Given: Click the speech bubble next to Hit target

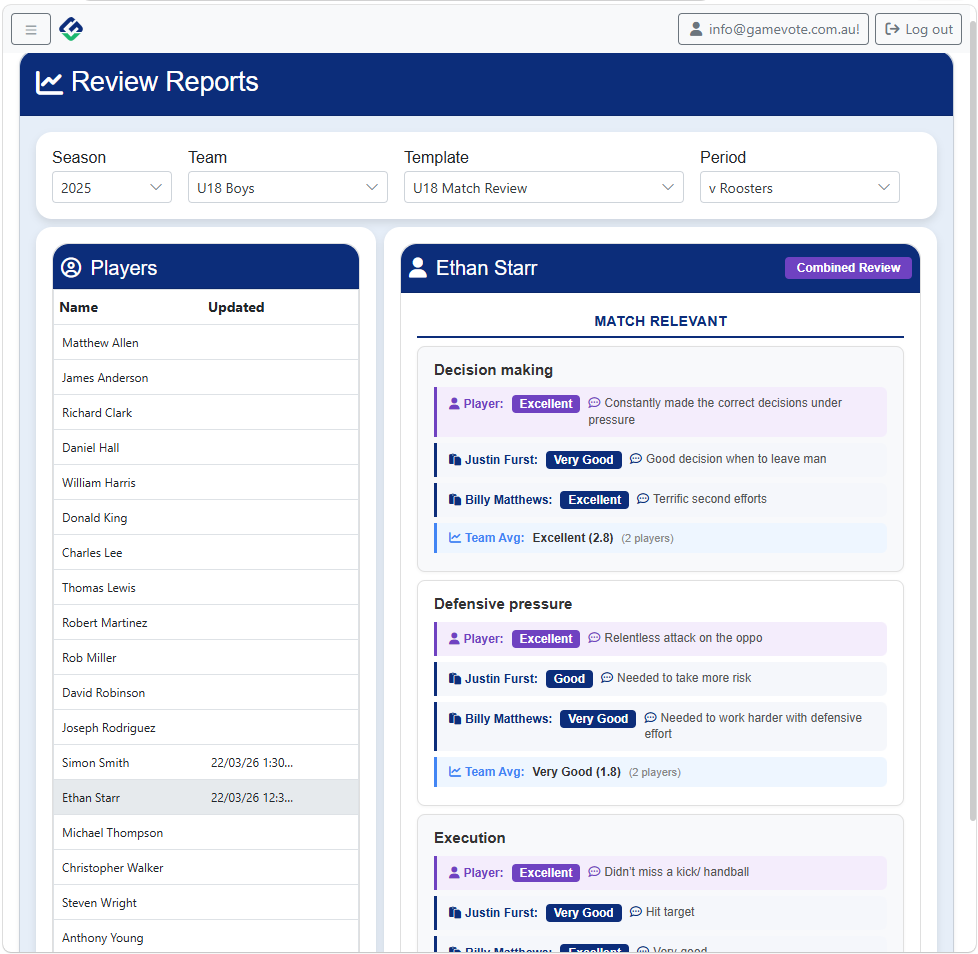Looking at the screenshot, I should click(636, 911).
